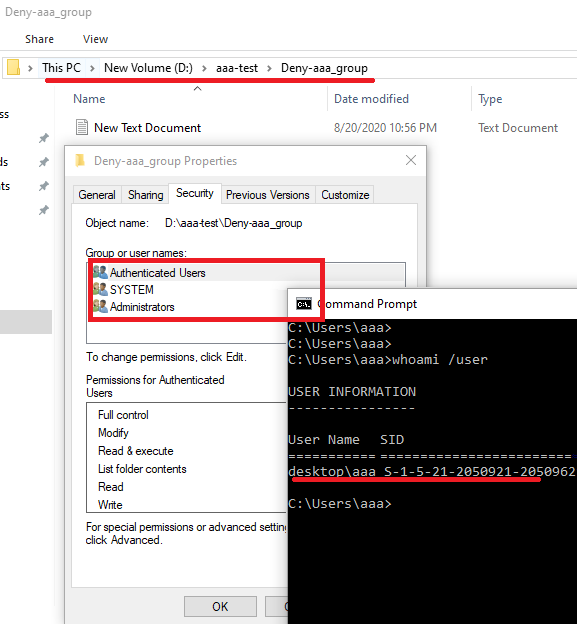Screen dimensions: 577x624
Task: Click the second pin icon in navigation pane
Action: pos(43,162)
